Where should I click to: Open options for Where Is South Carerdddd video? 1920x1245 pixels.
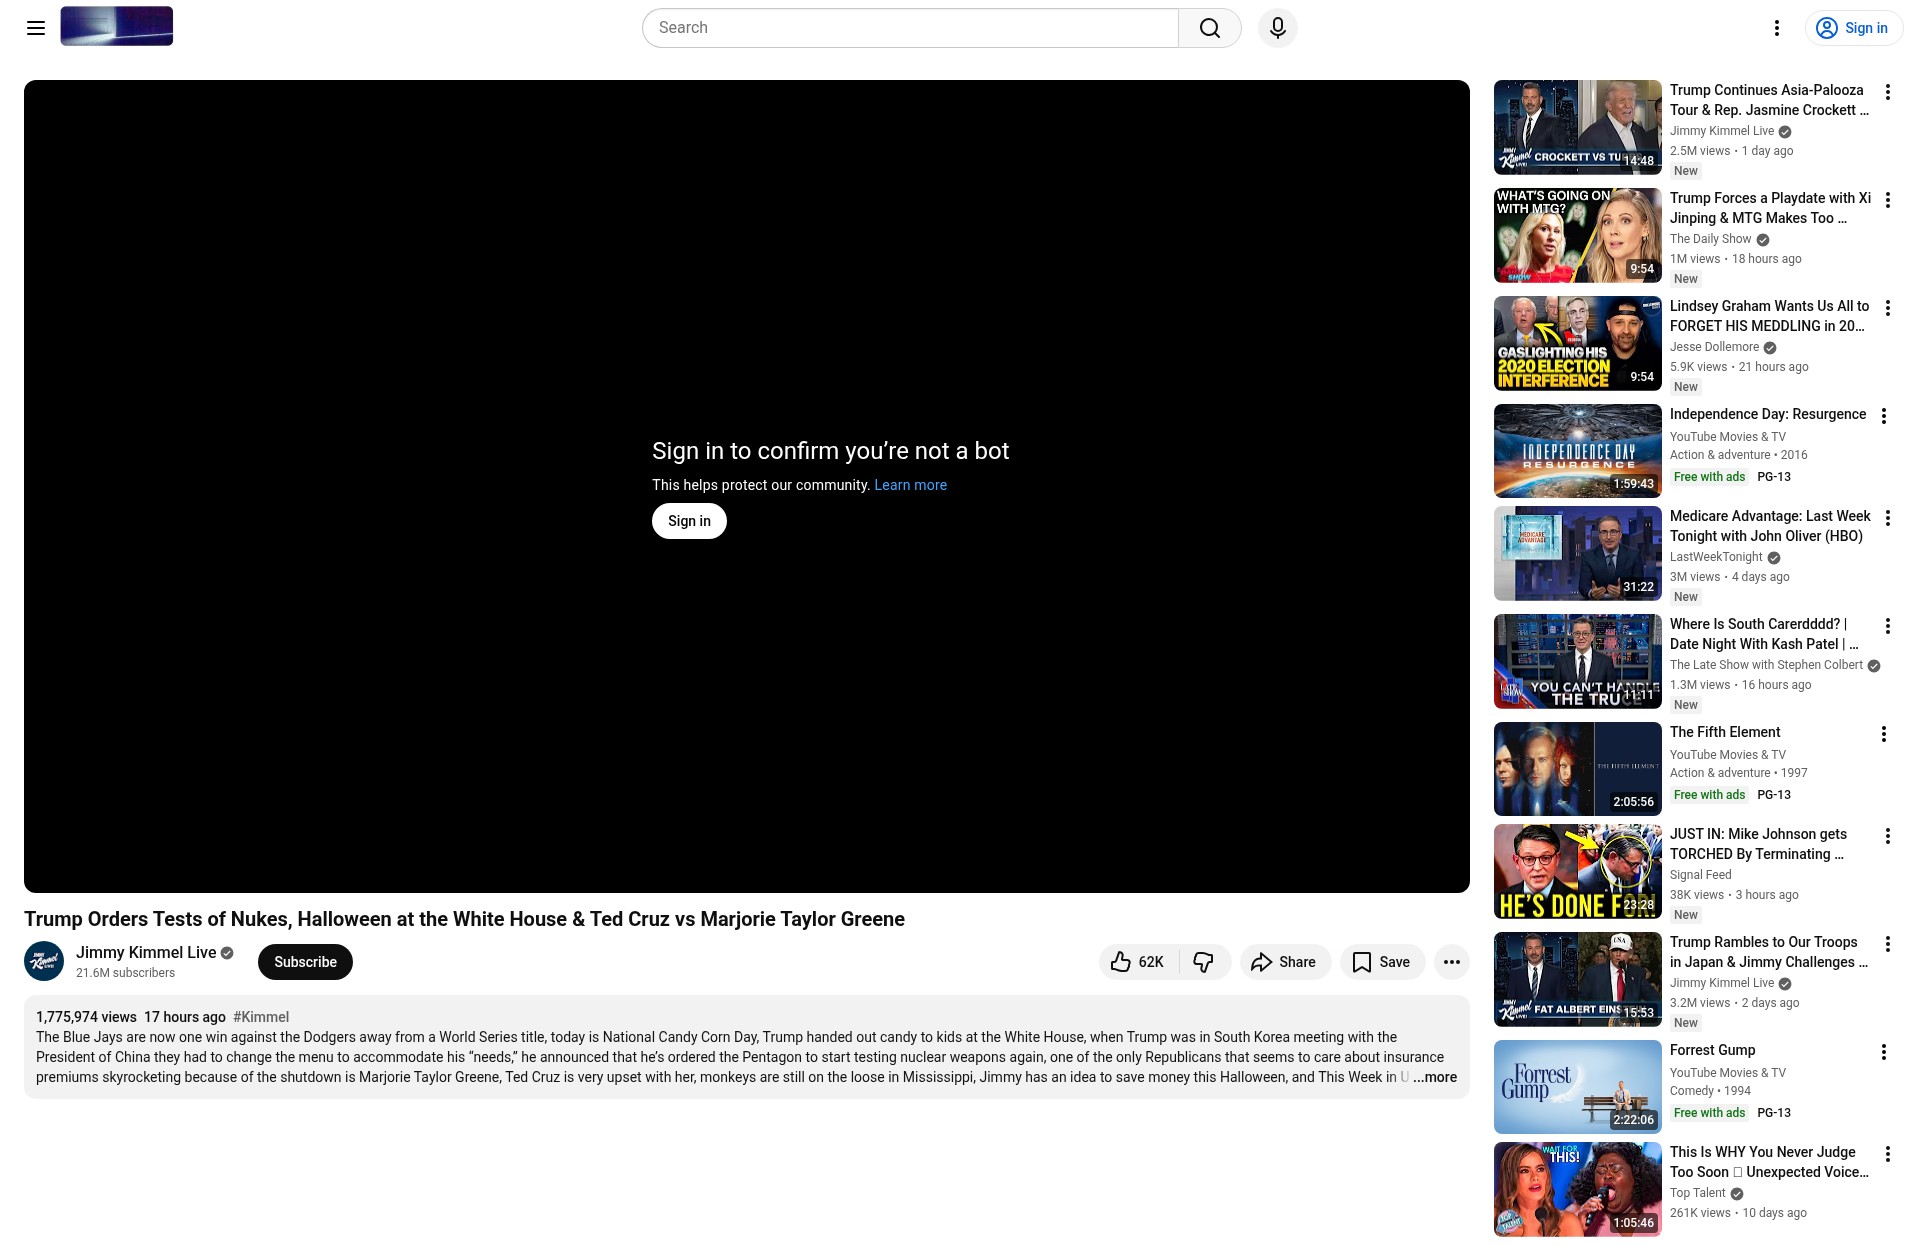tap(1887, 626)
